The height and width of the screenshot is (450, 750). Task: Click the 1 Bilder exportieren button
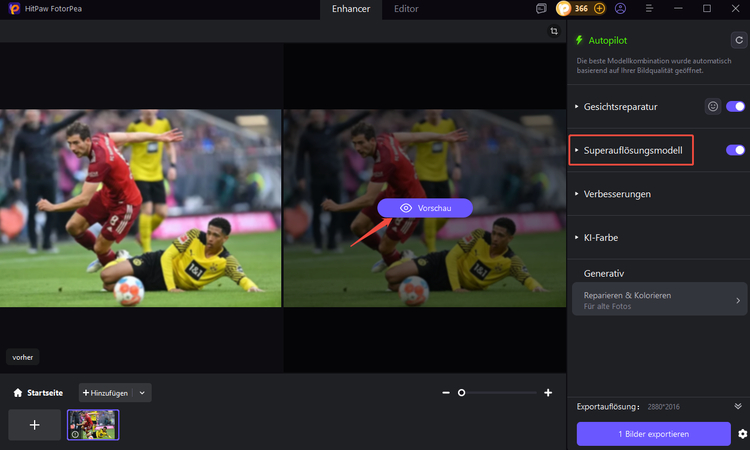[653, 433]
